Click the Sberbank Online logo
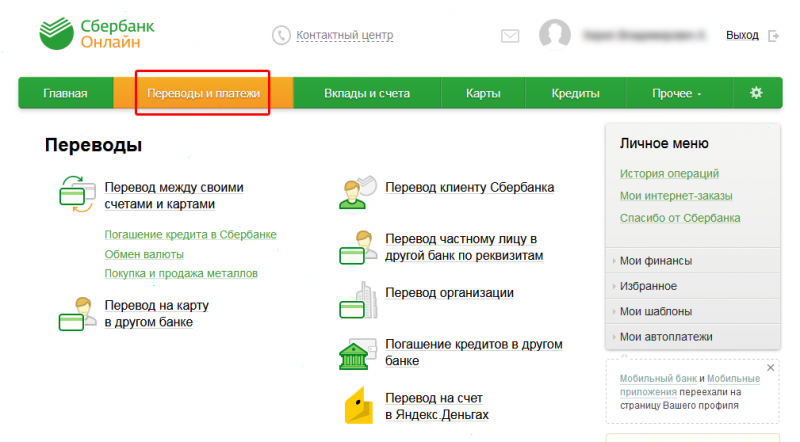This screenshot has height=442, width=800. point(97,34)
